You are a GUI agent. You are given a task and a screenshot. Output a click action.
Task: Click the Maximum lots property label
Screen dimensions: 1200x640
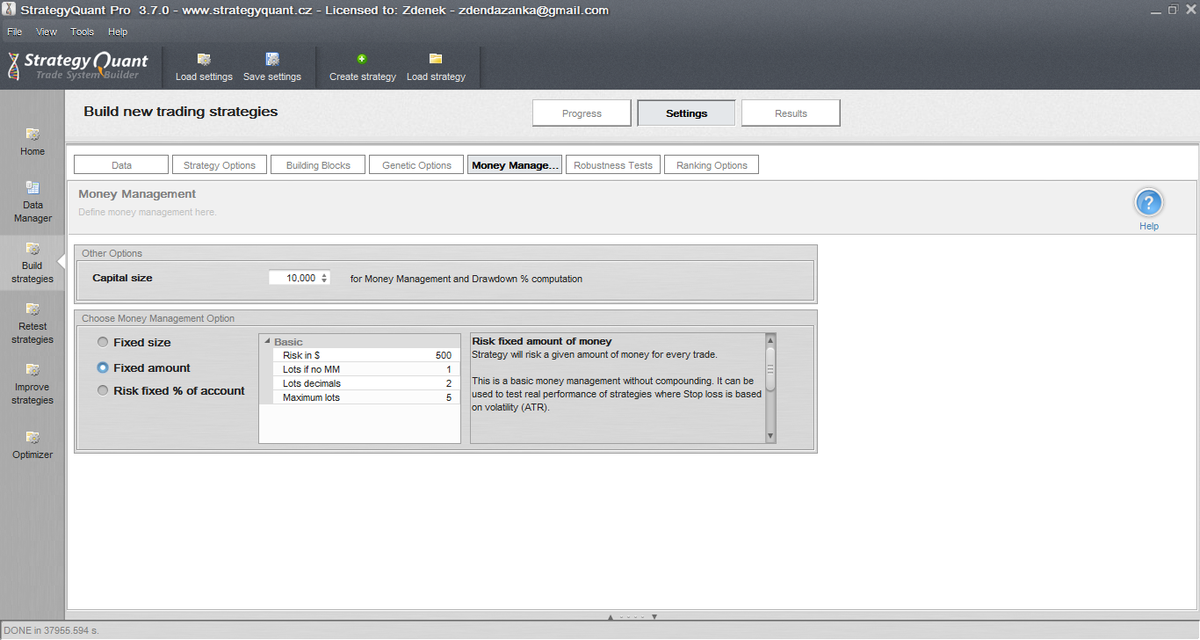[x=311, y=397]
